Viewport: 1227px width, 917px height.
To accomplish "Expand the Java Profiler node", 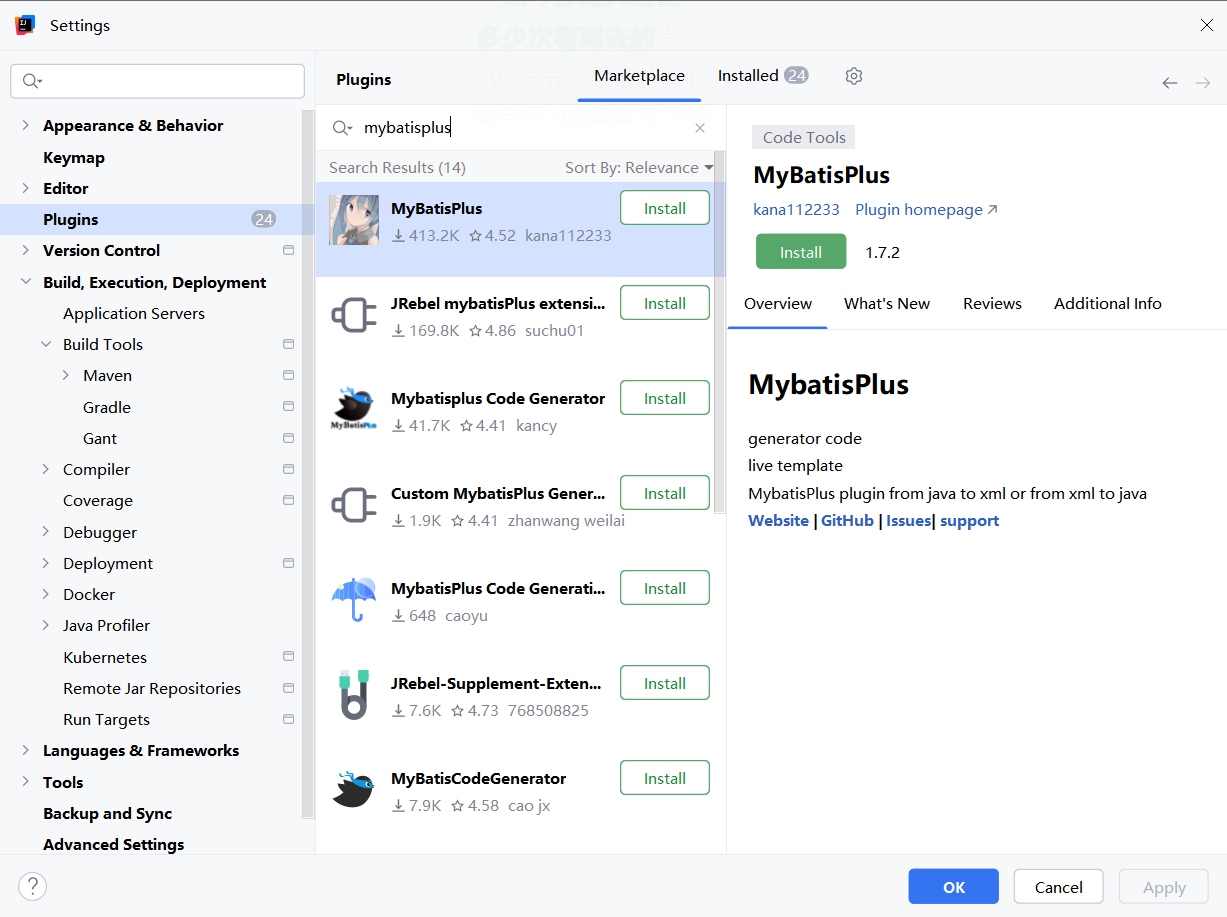I will 45,625.
